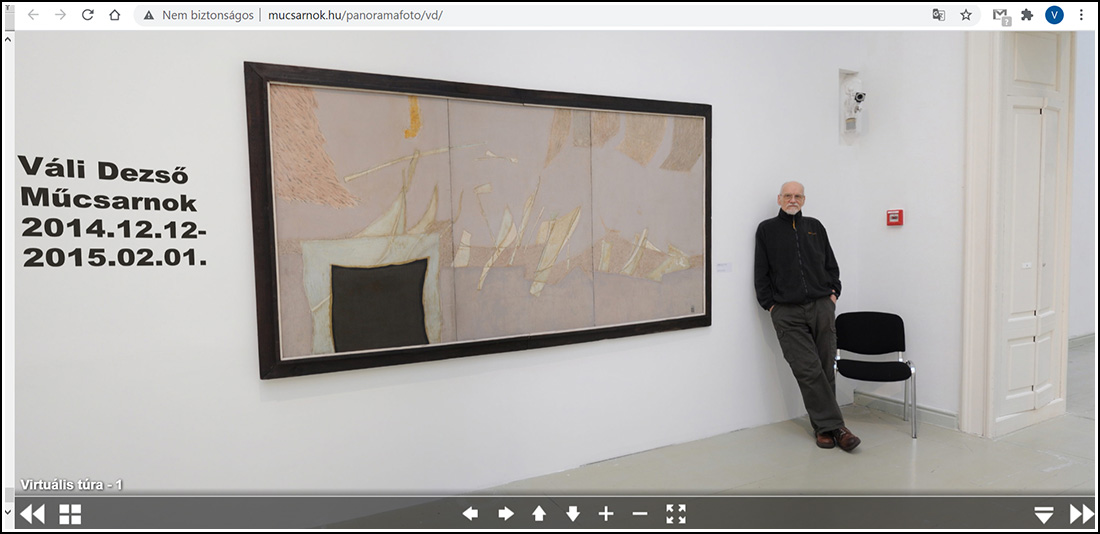Zoom in with the plus icon
The height and width of the screenshot is (534, 1100).
[606, 514]
